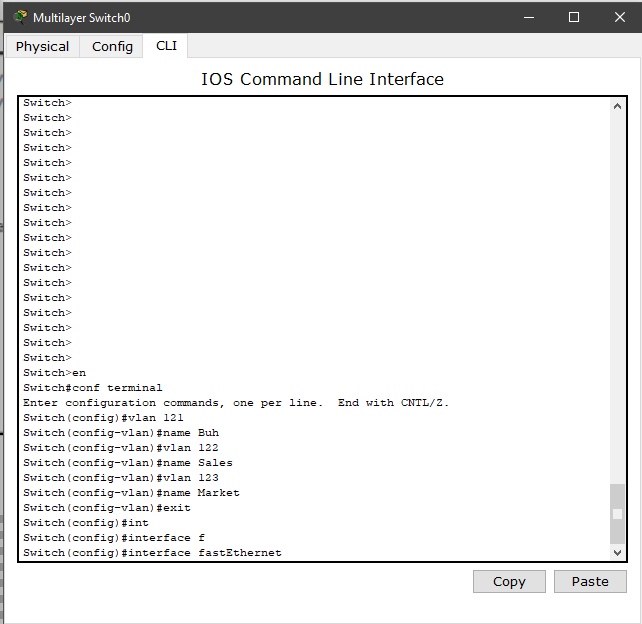Click the 'Switch(config)#vlan 121' line

coord(103,418)
